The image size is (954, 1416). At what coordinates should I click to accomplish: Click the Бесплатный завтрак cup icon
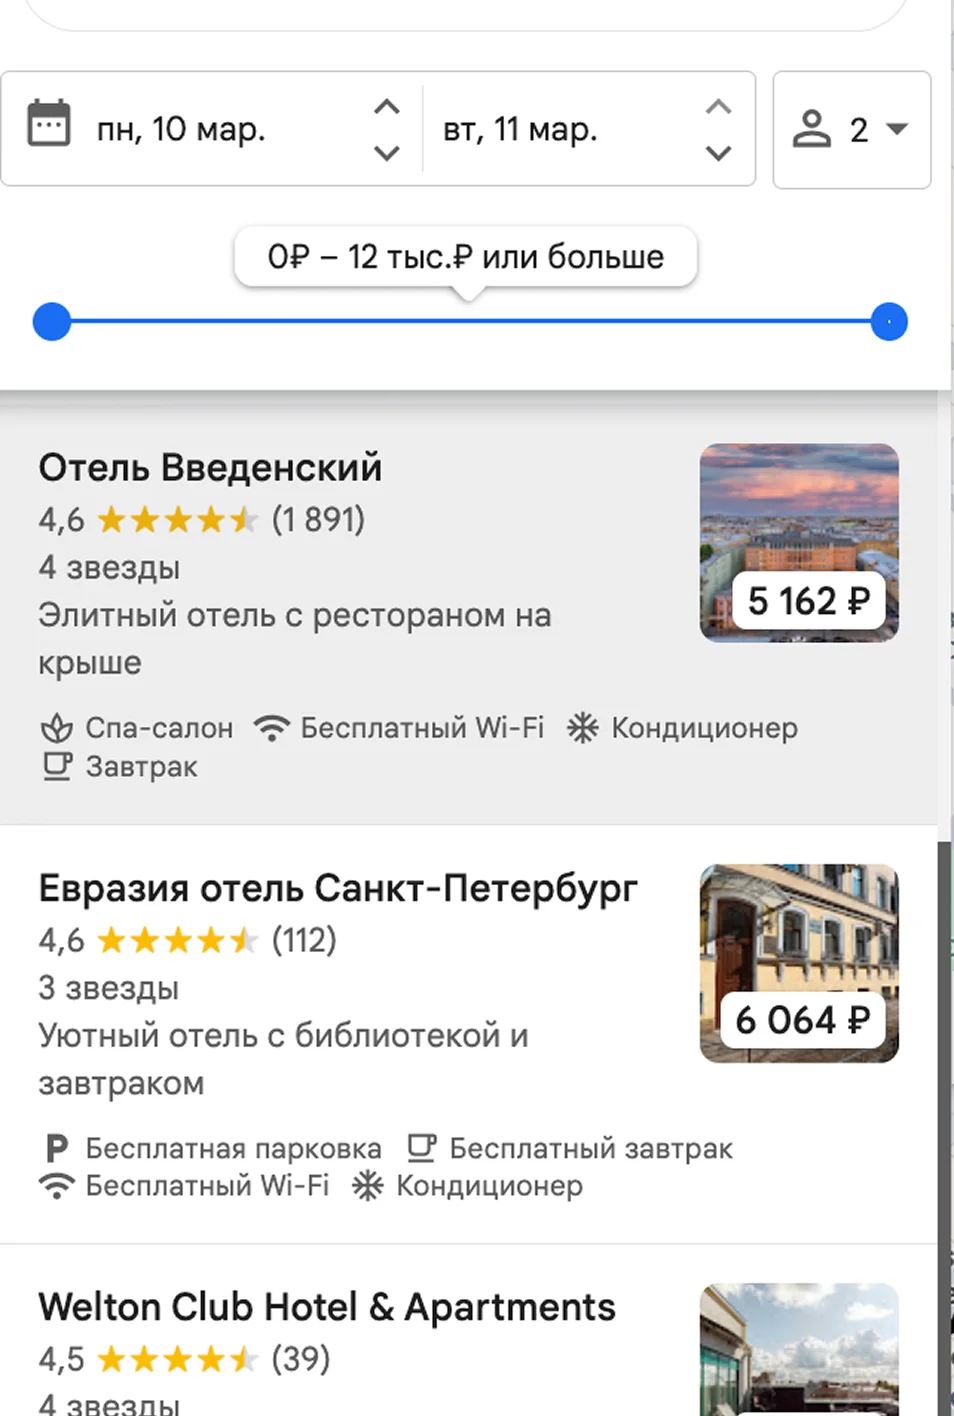point(422,1148)
